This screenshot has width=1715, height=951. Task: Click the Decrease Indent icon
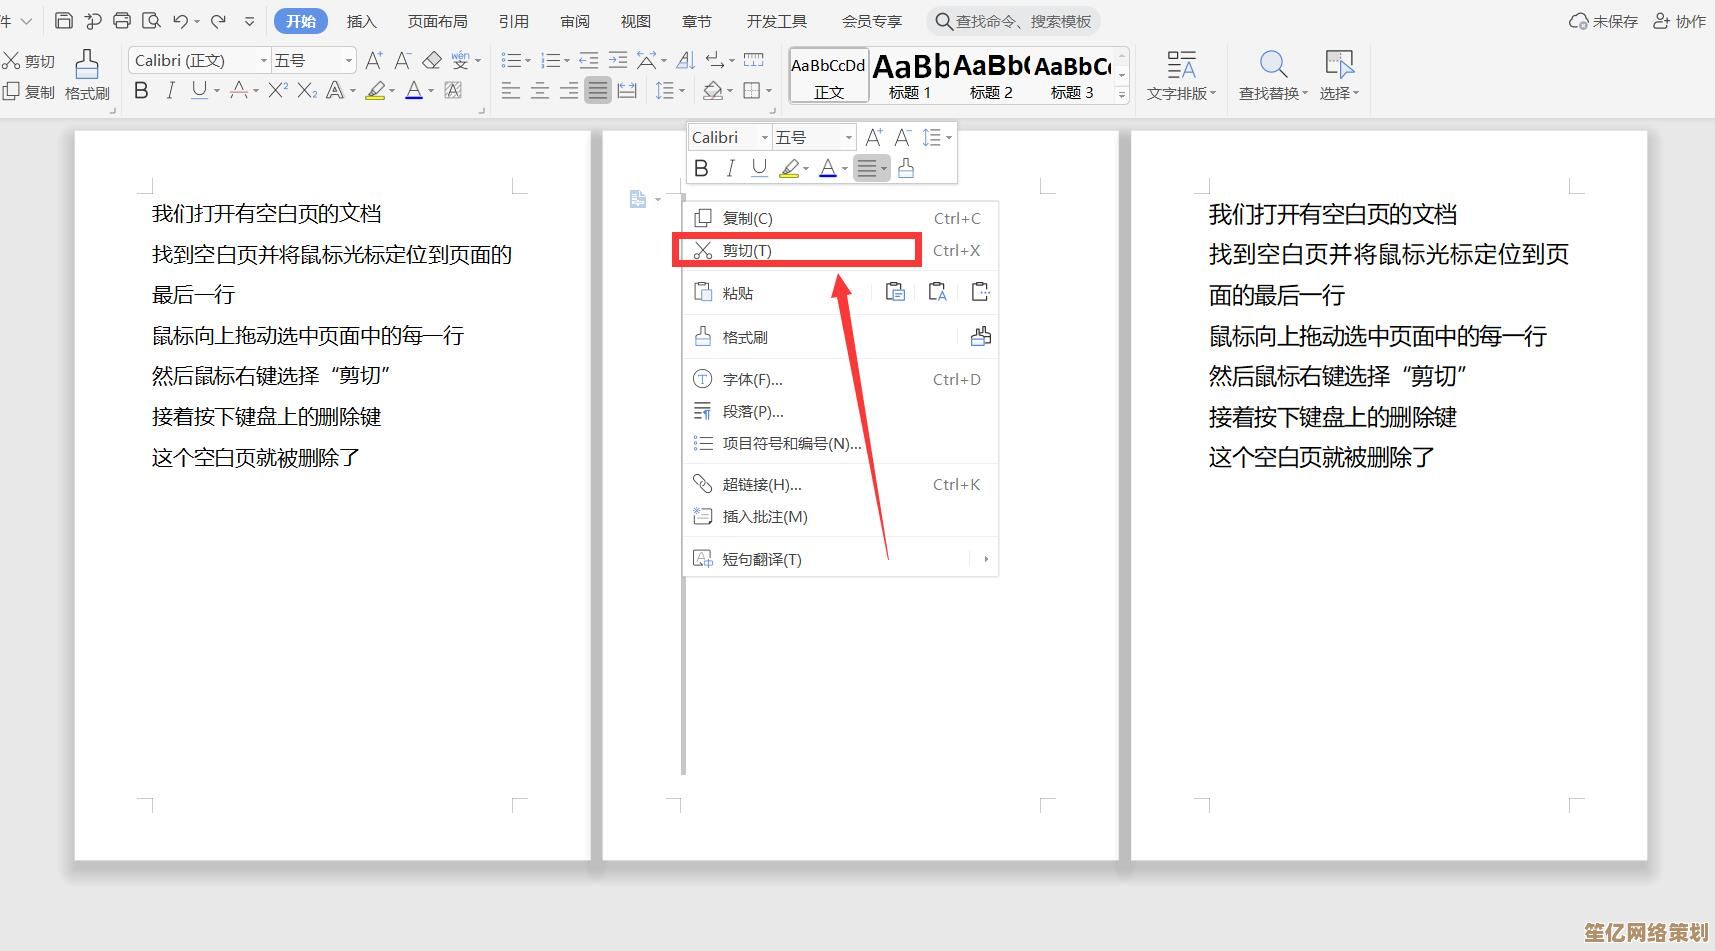coord(587,60)
